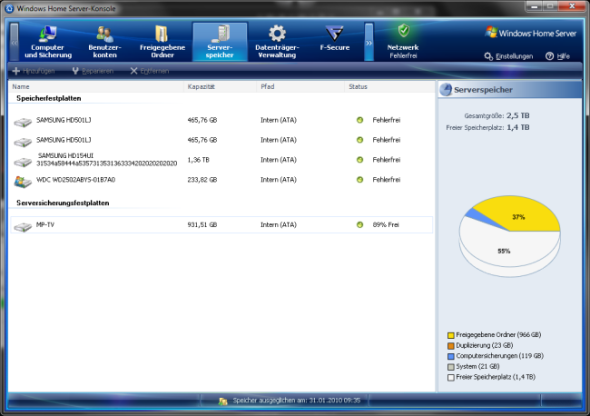
Task: Click the Reparieren toolbar button
Action: 93,71
